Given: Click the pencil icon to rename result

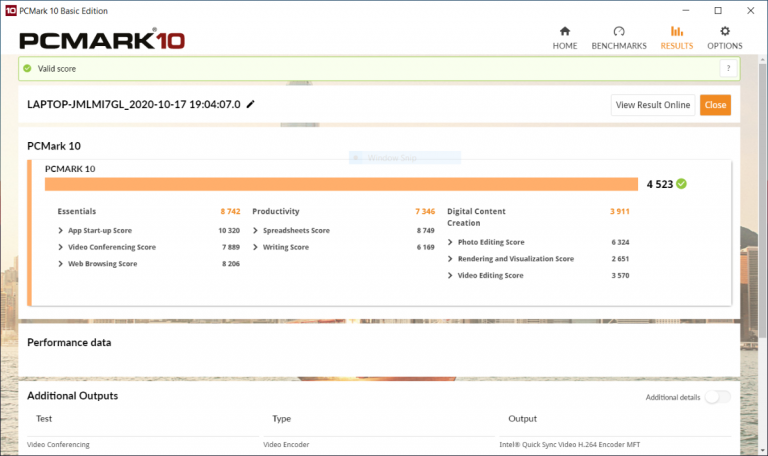Looking at the screenshot, I should pos(251,104).
